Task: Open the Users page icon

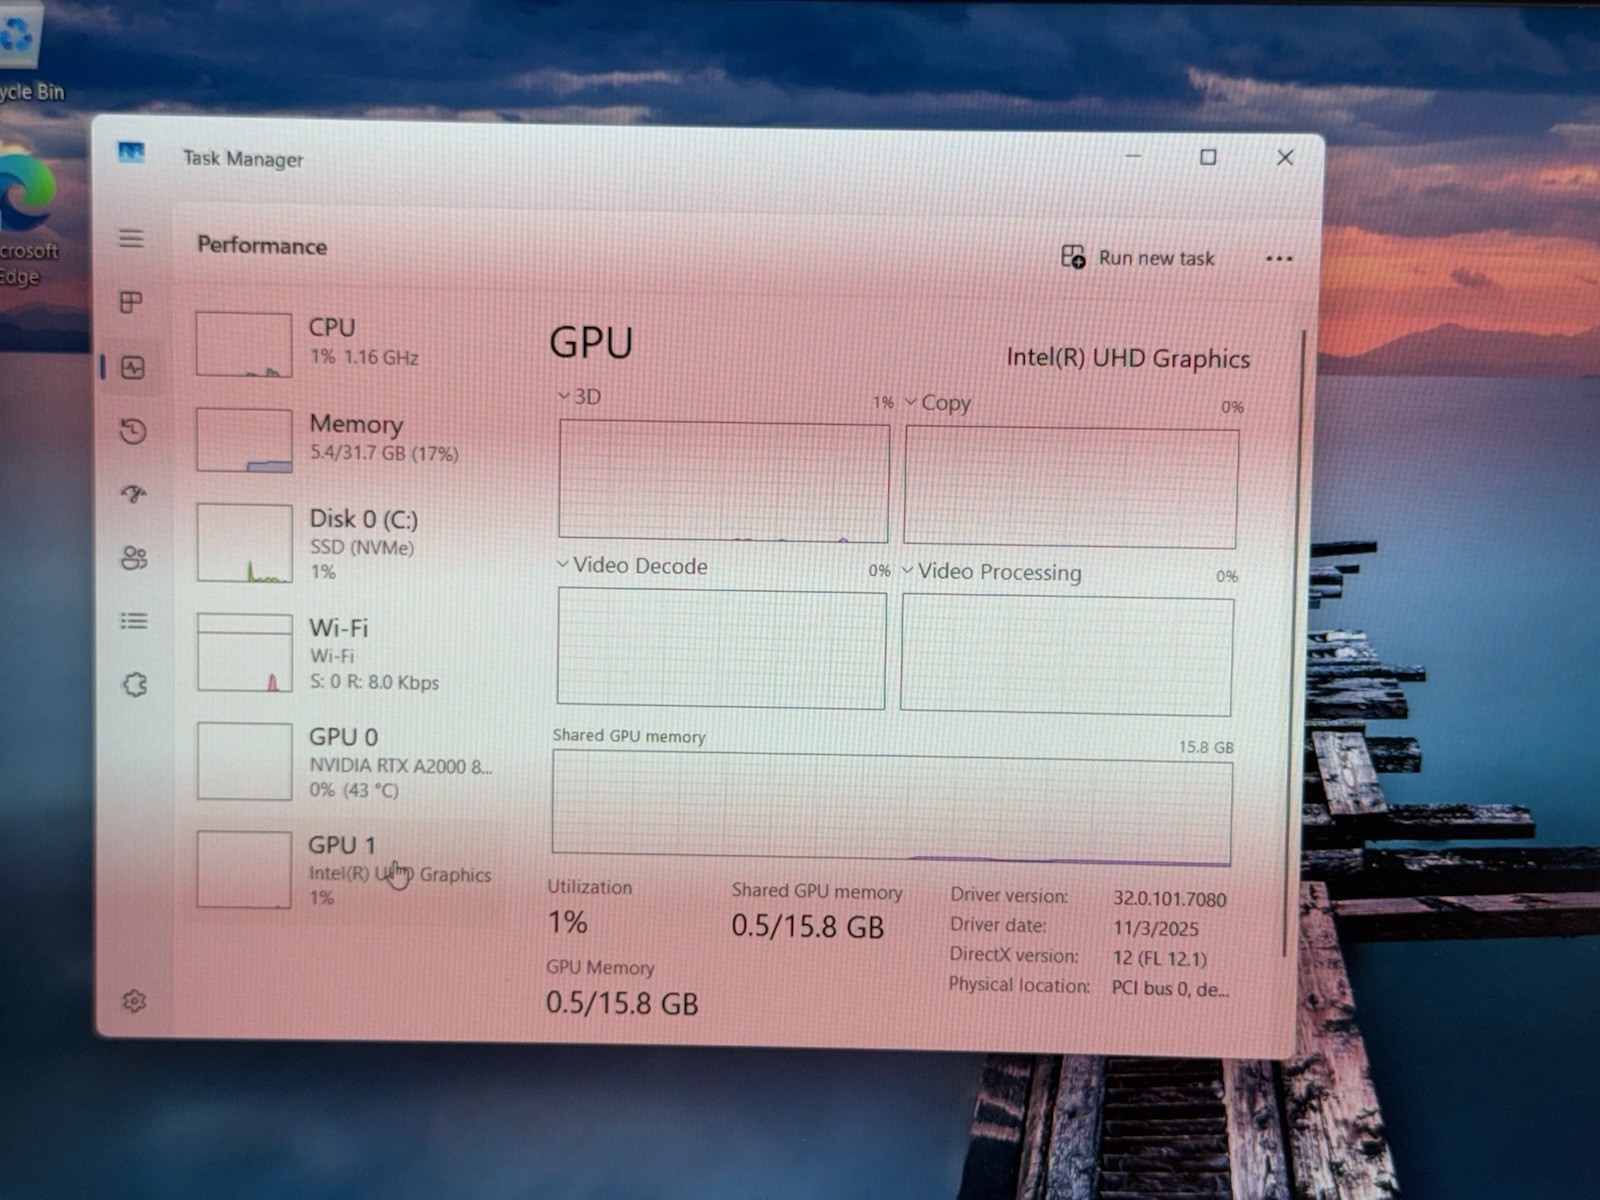Action: coord(134,557)
